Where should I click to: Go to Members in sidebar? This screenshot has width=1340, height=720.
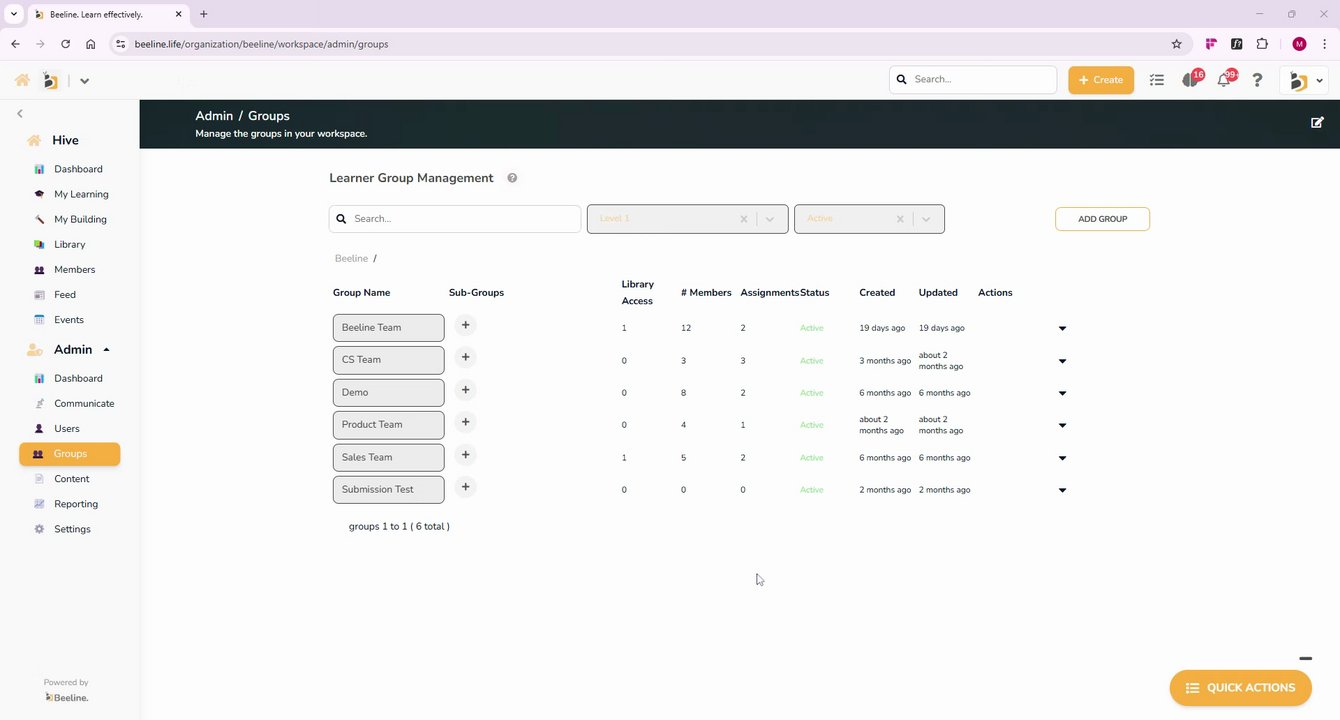pos(74,269)
